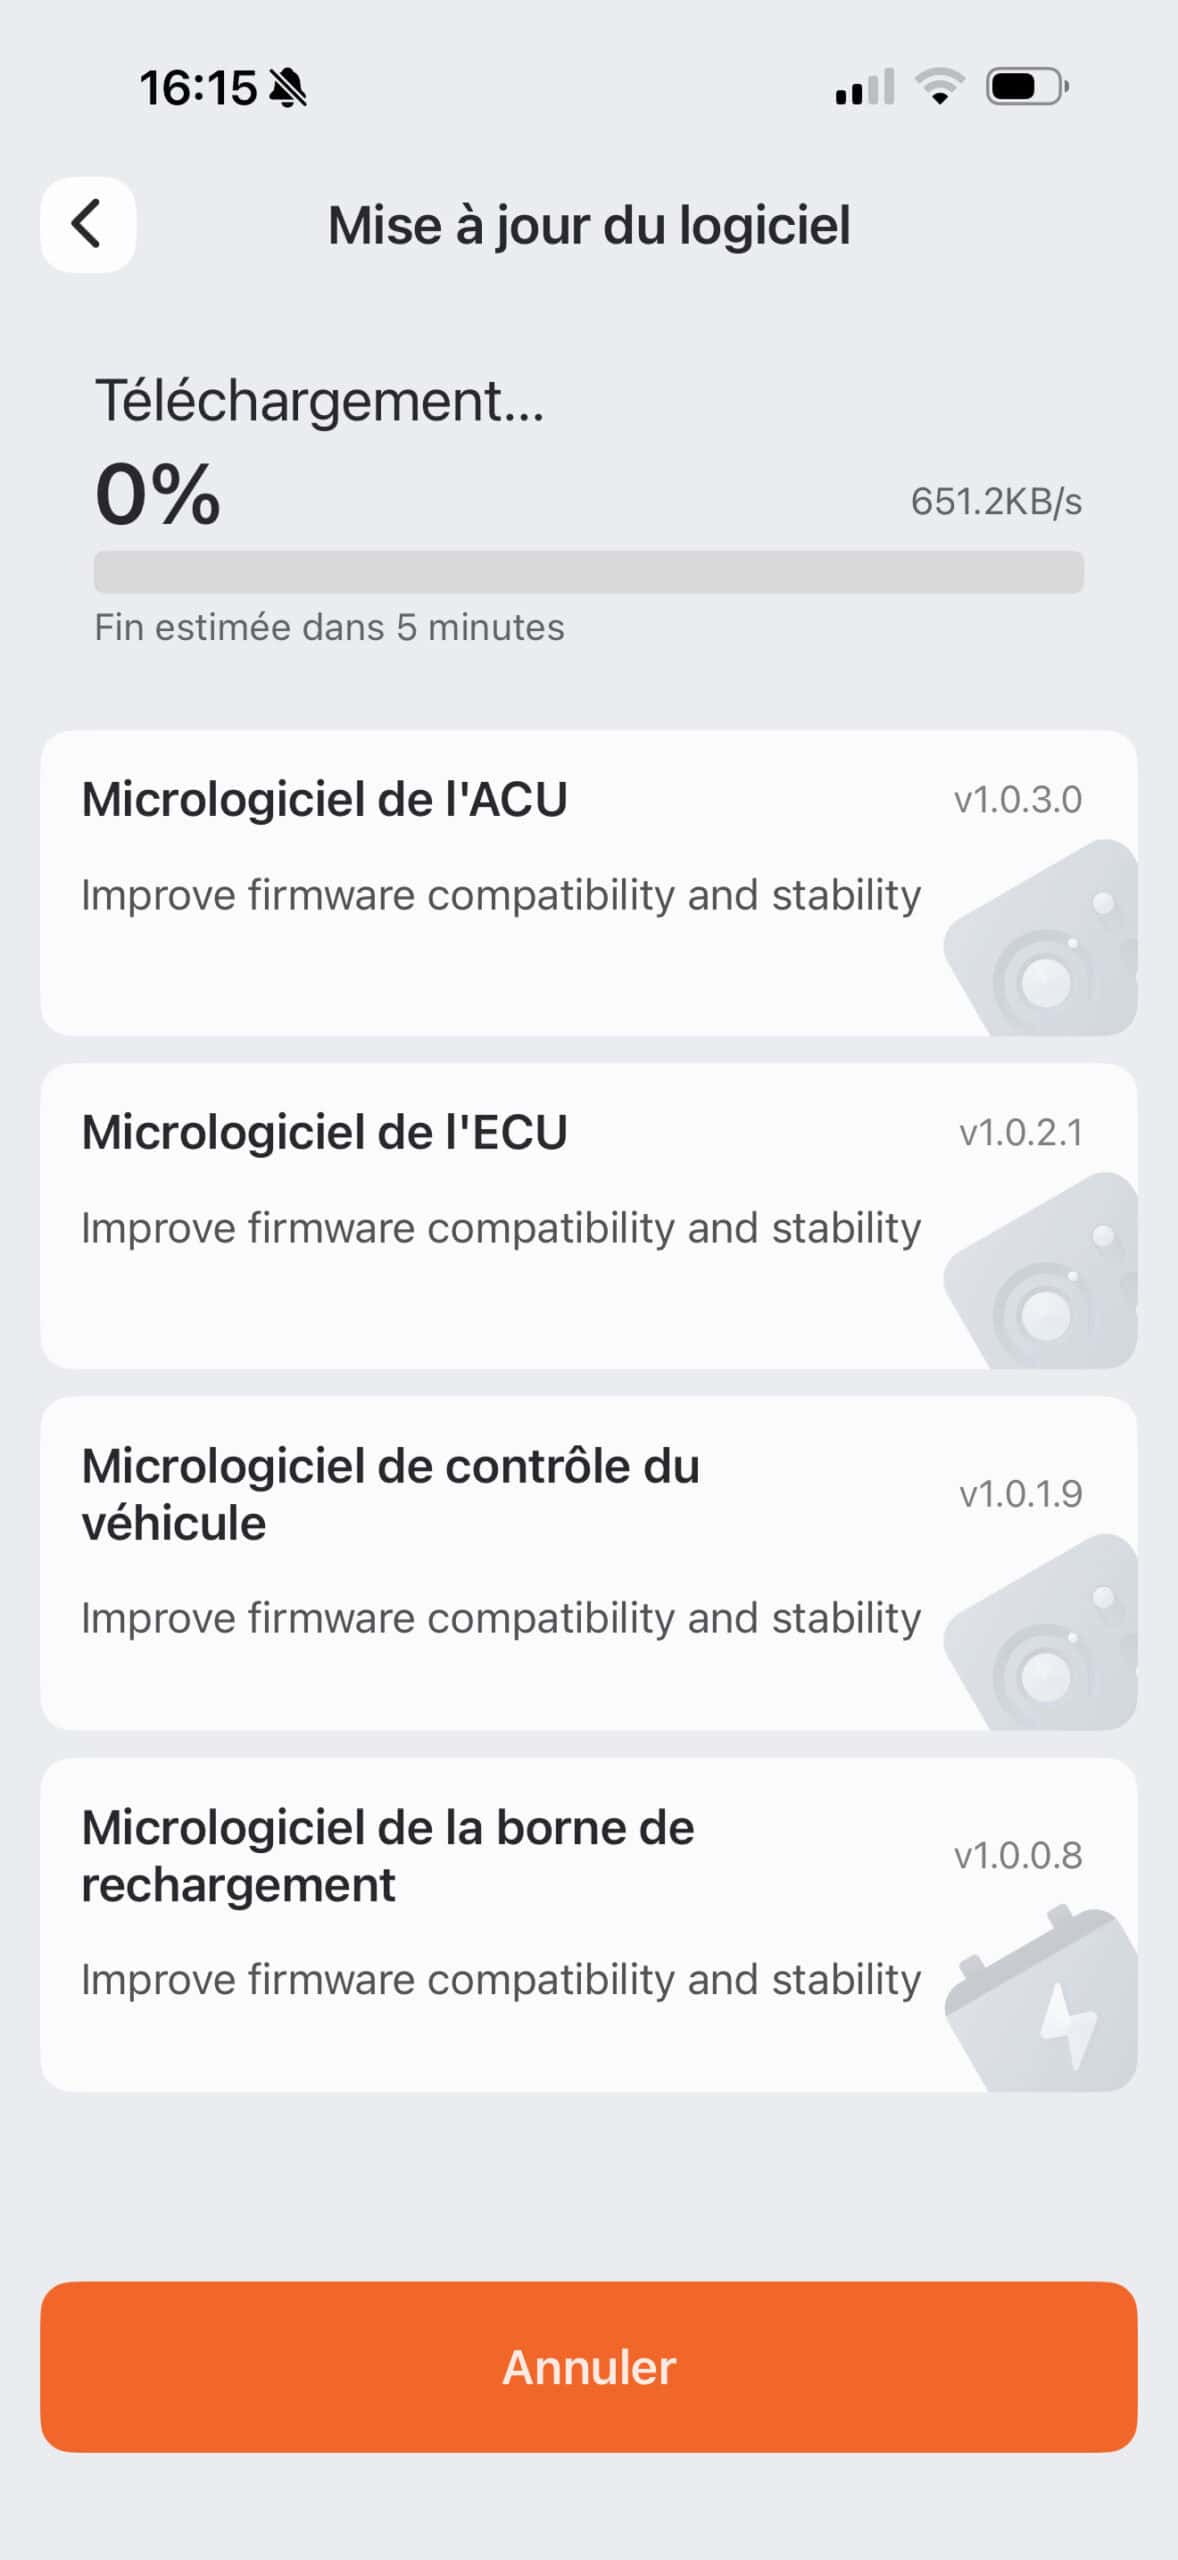Tap the battery status icon
The height and width of the screenshot is (2560, 1178).
(1026, 87)
